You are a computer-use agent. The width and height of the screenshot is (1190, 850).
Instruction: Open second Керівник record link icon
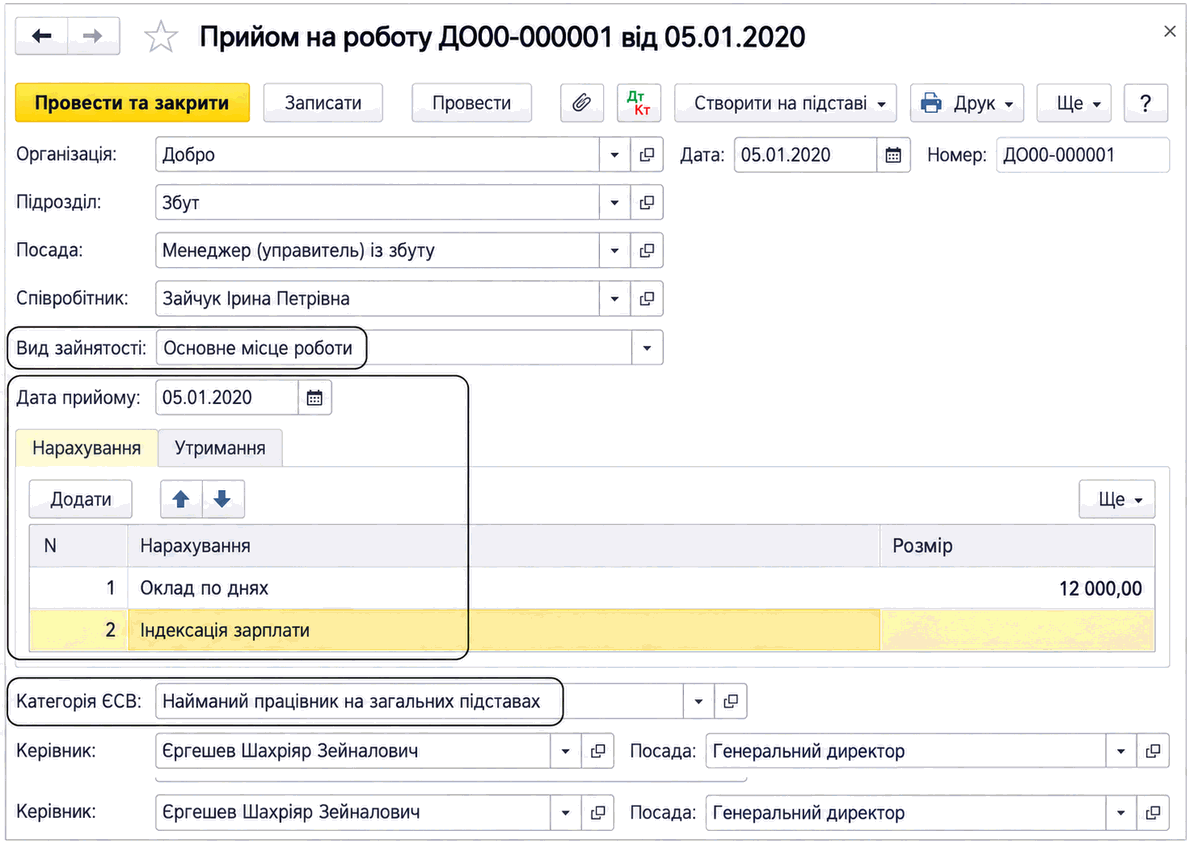click(598, 813)
